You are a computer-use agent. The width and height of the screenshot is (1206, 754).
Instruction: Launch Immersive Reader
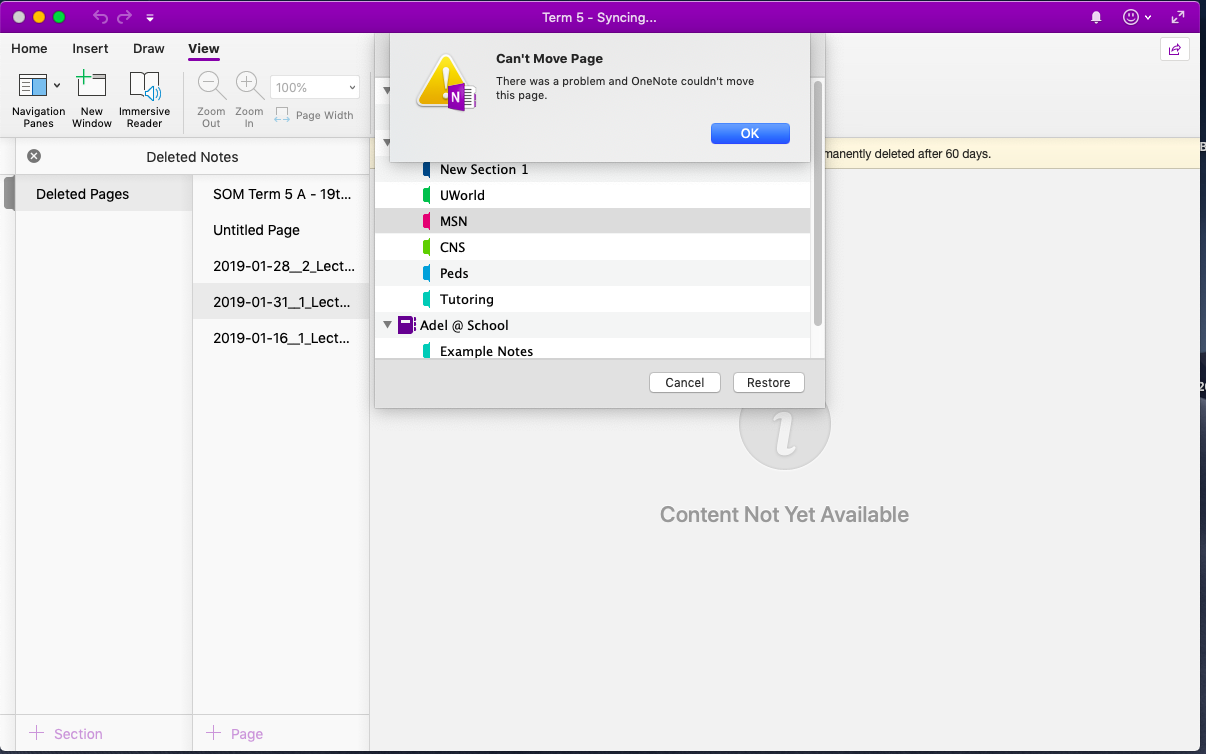pyautogui.click(x=144, y=100)
